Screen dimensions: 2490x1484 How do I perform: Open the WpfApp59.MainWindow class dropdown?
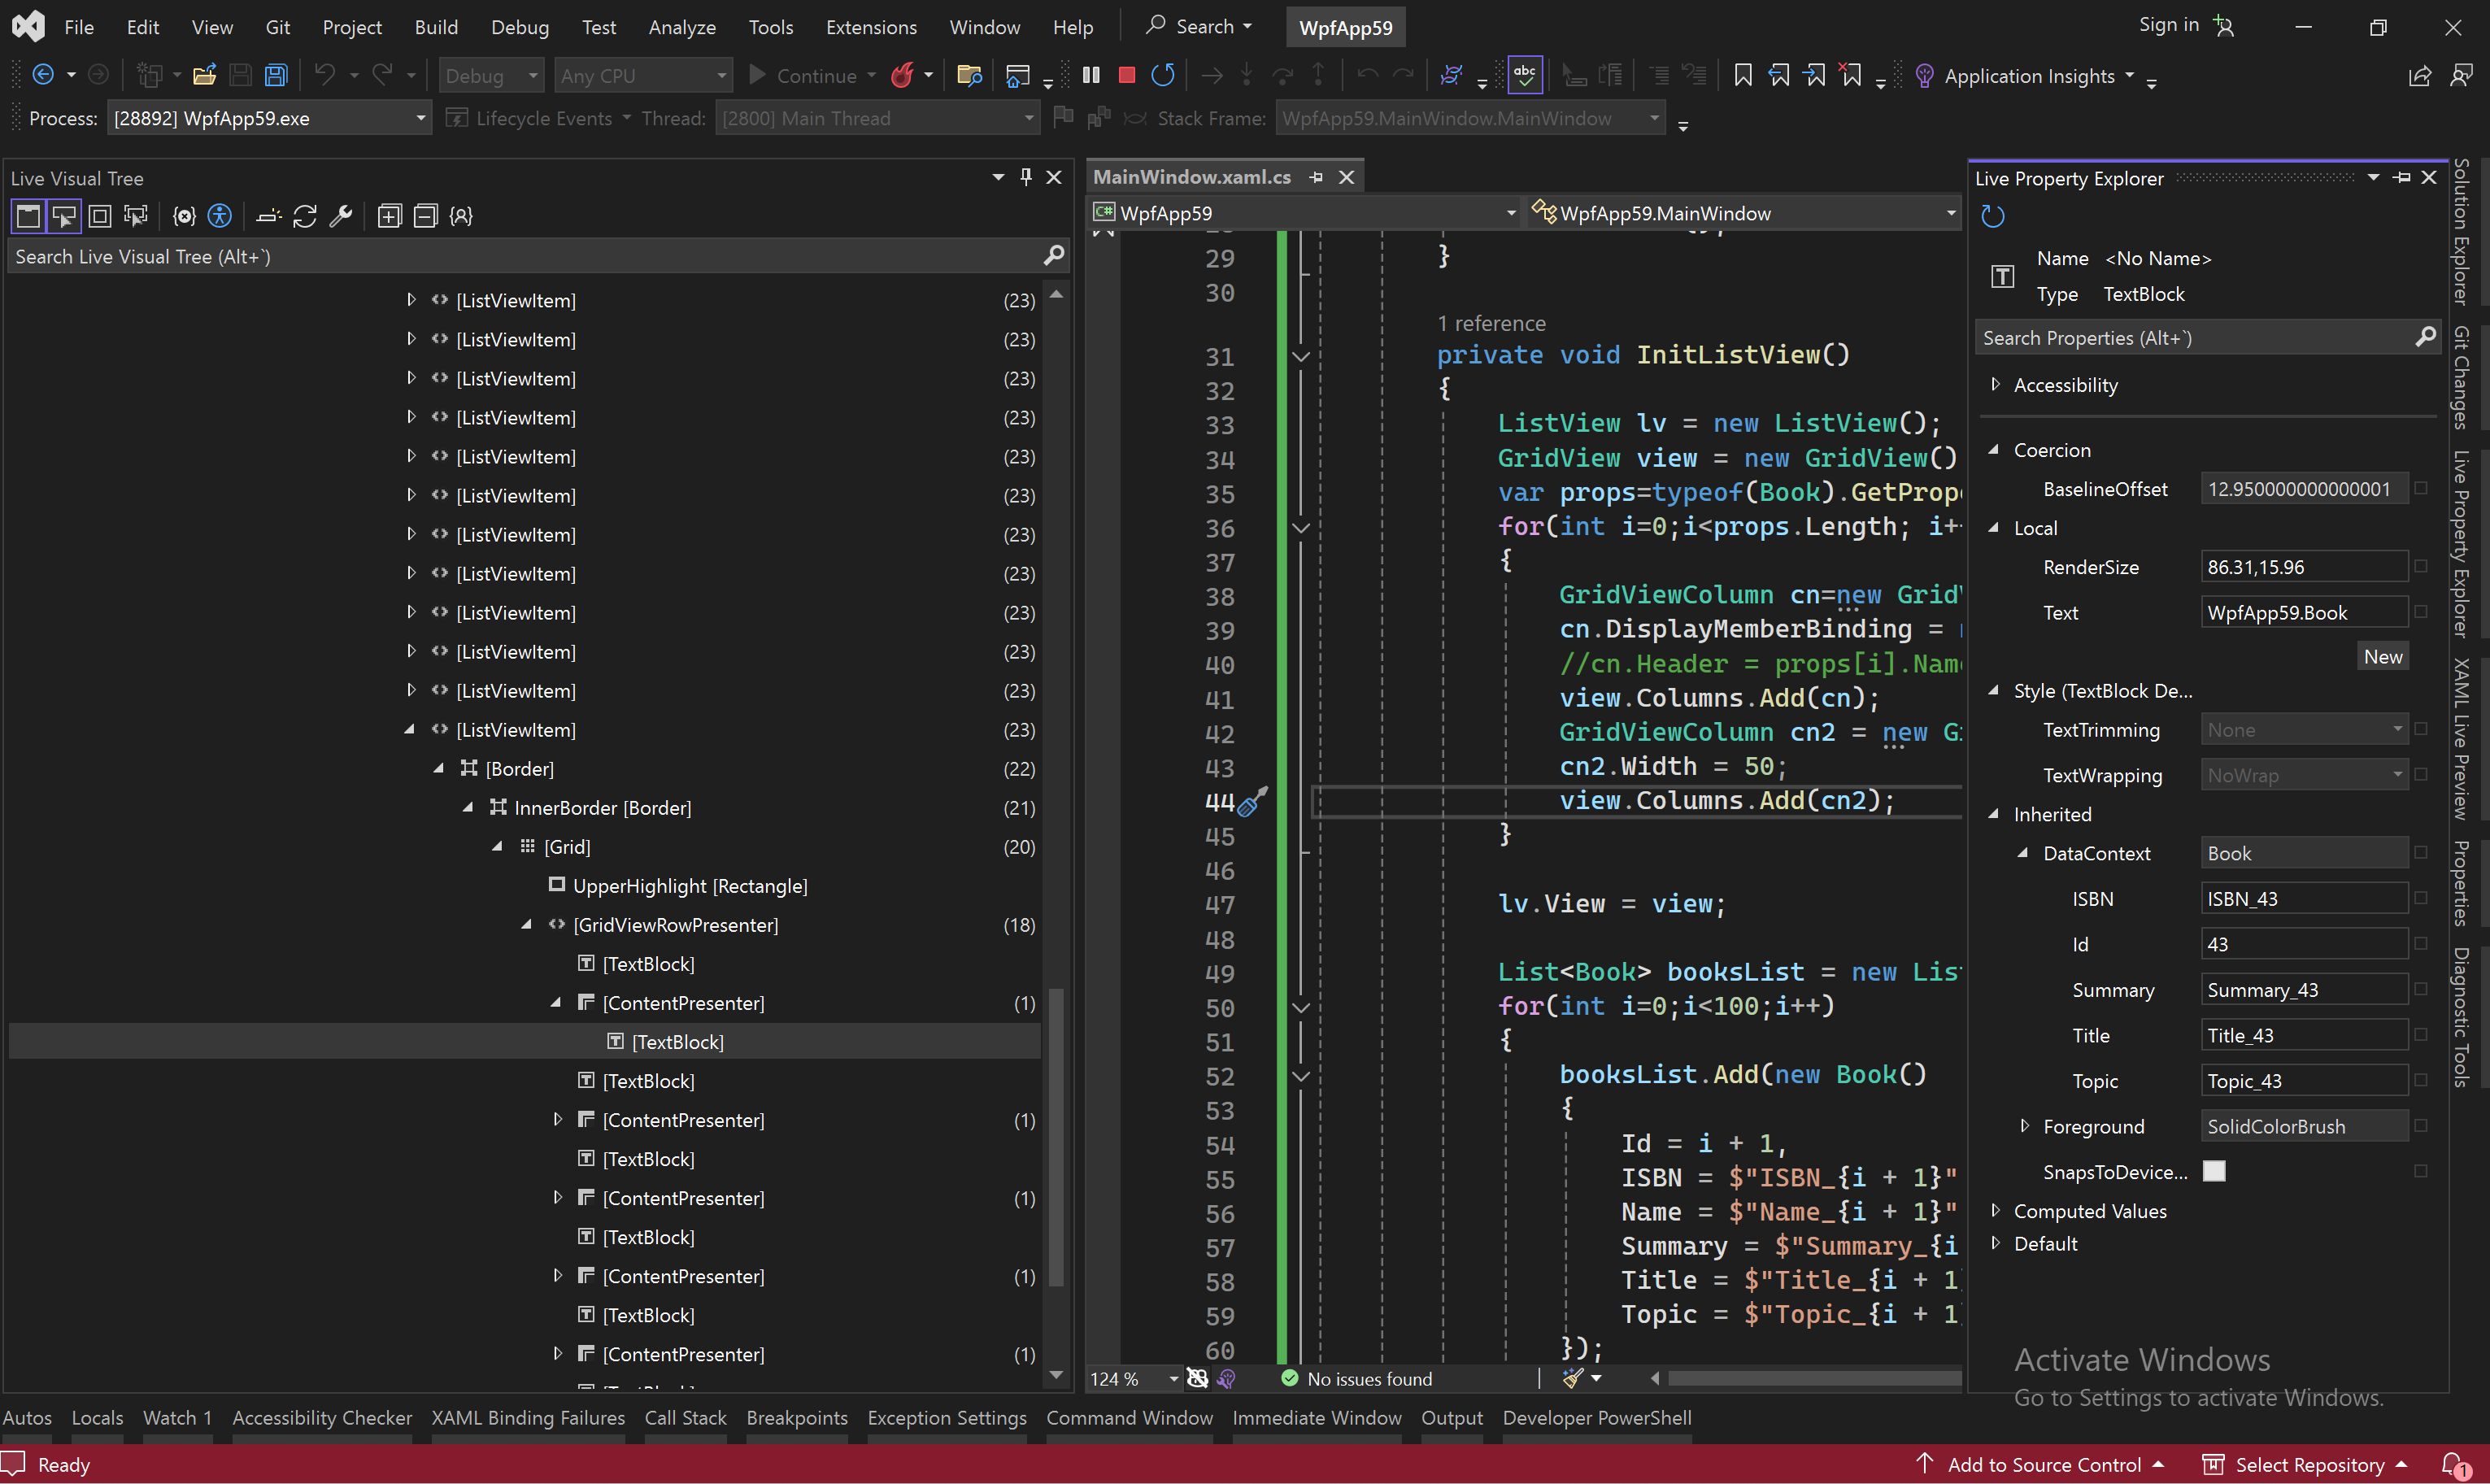coord(1744,213)
